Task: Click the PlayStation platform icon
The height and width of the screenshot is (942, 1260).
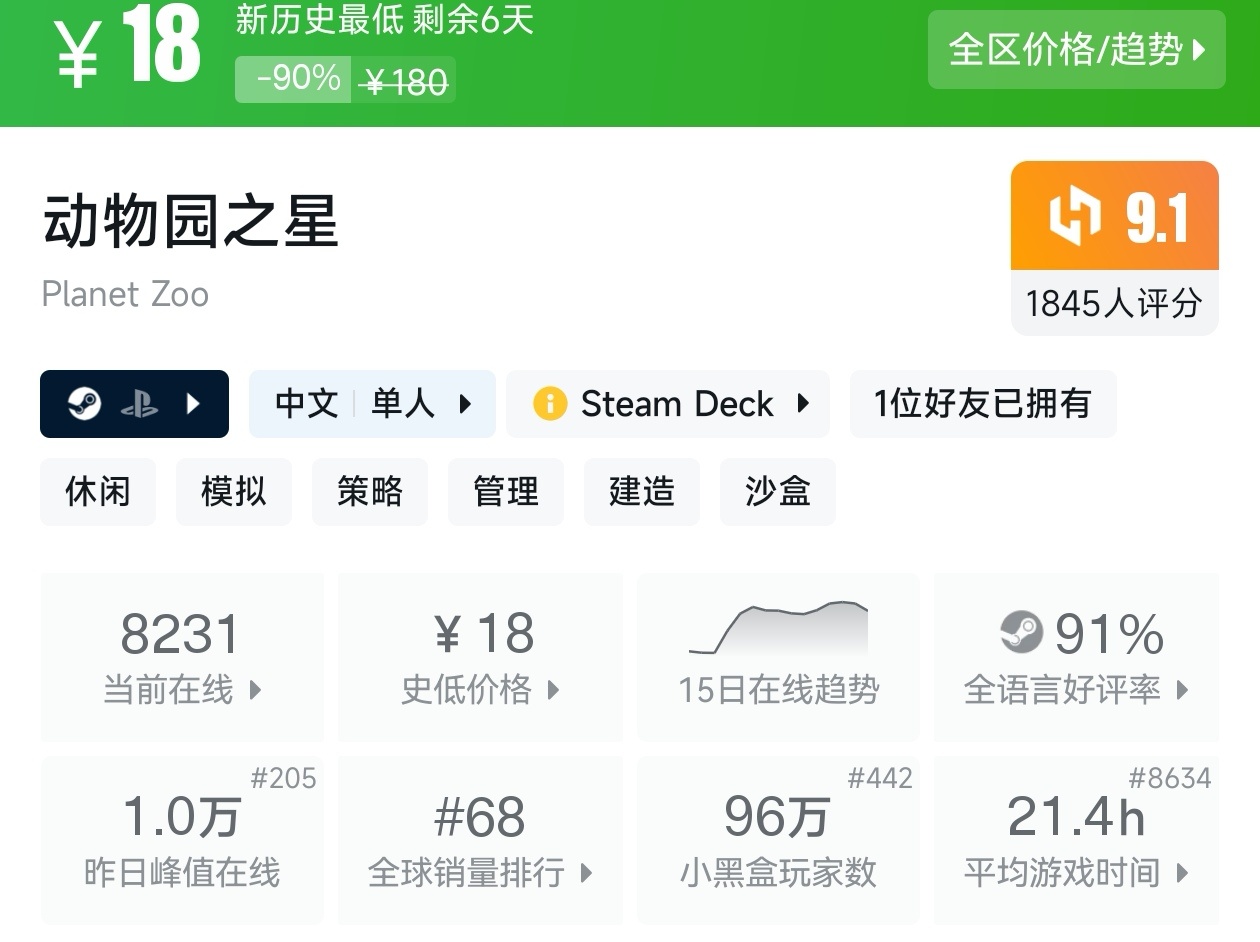Action: click(138, 404)
